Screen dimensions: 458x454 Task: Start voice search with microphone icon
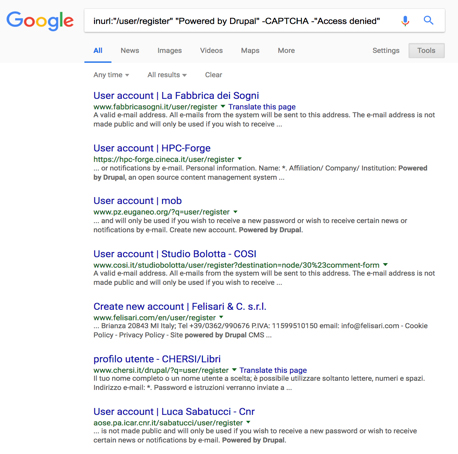[x=405, y=21]
